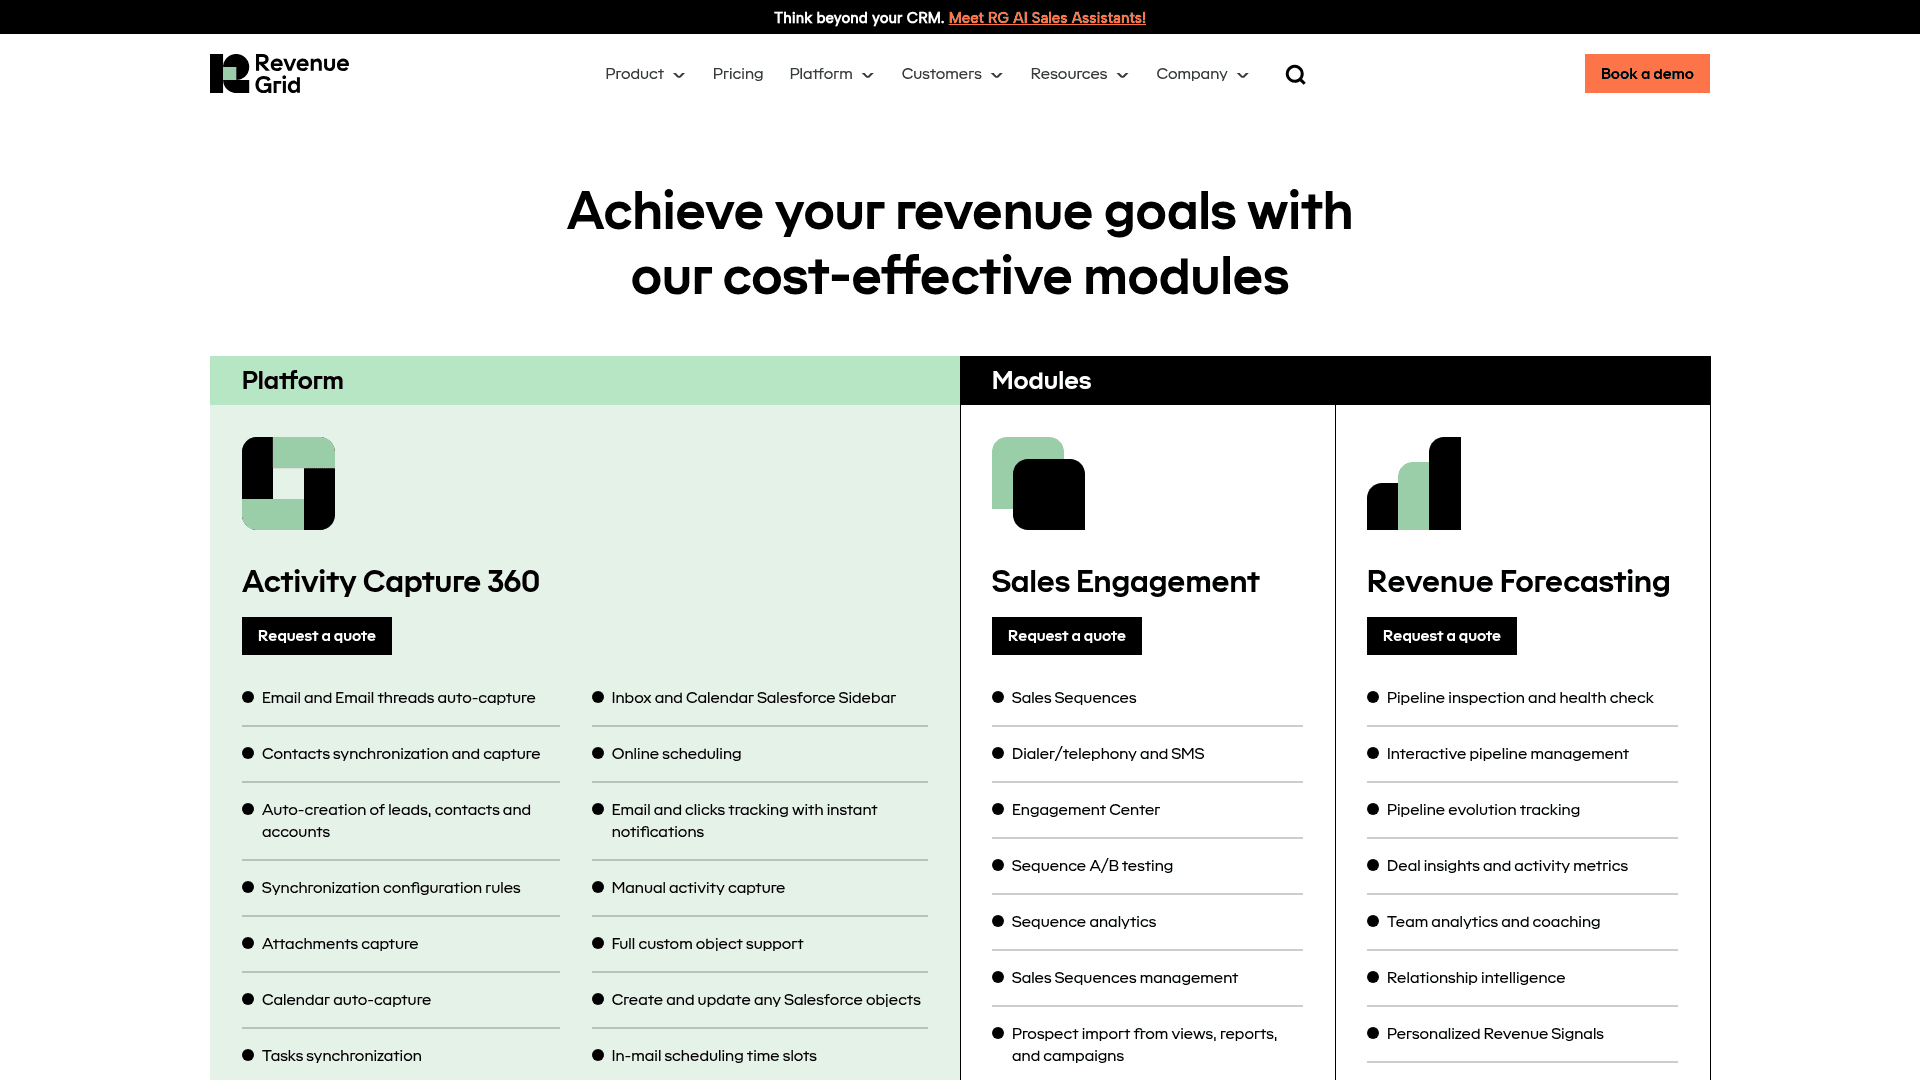Click 'Calendar auto-capture' feature
The height and width of the screenshot is (1080, 1920).
[346, 1000]
